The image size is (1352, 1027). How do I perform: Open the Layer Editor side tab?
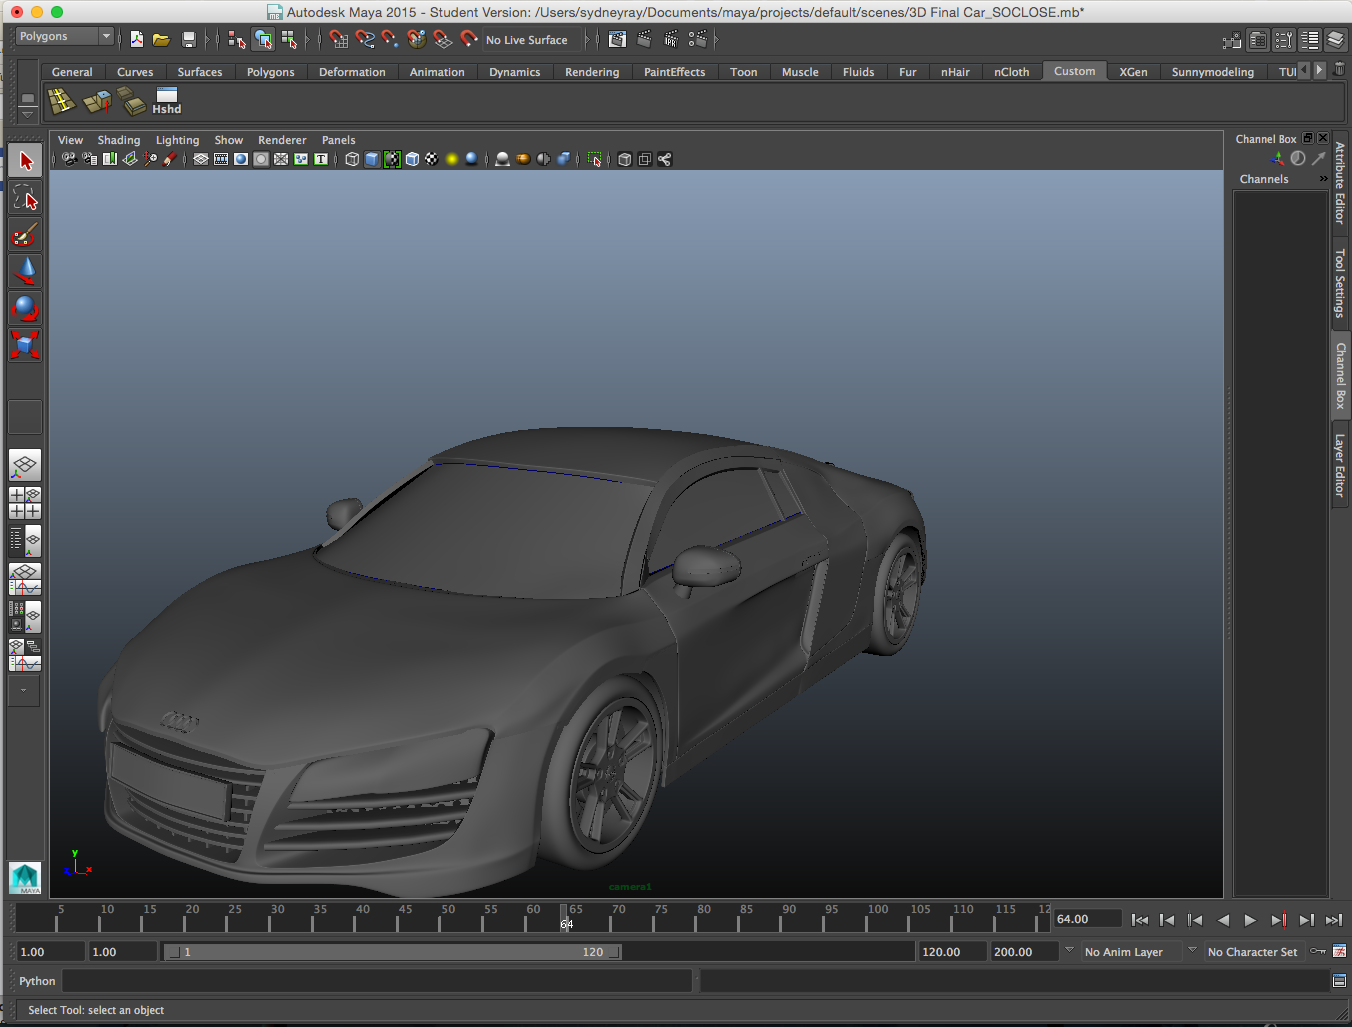[x=1340, y=466]
